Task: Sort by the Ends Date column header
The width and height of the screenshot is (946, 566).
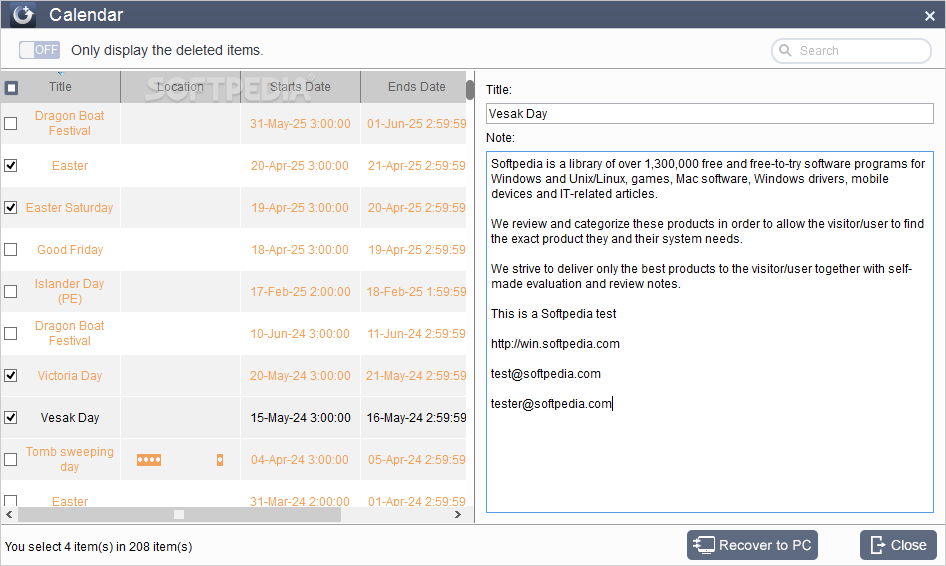Action: [x=416, y=87]
